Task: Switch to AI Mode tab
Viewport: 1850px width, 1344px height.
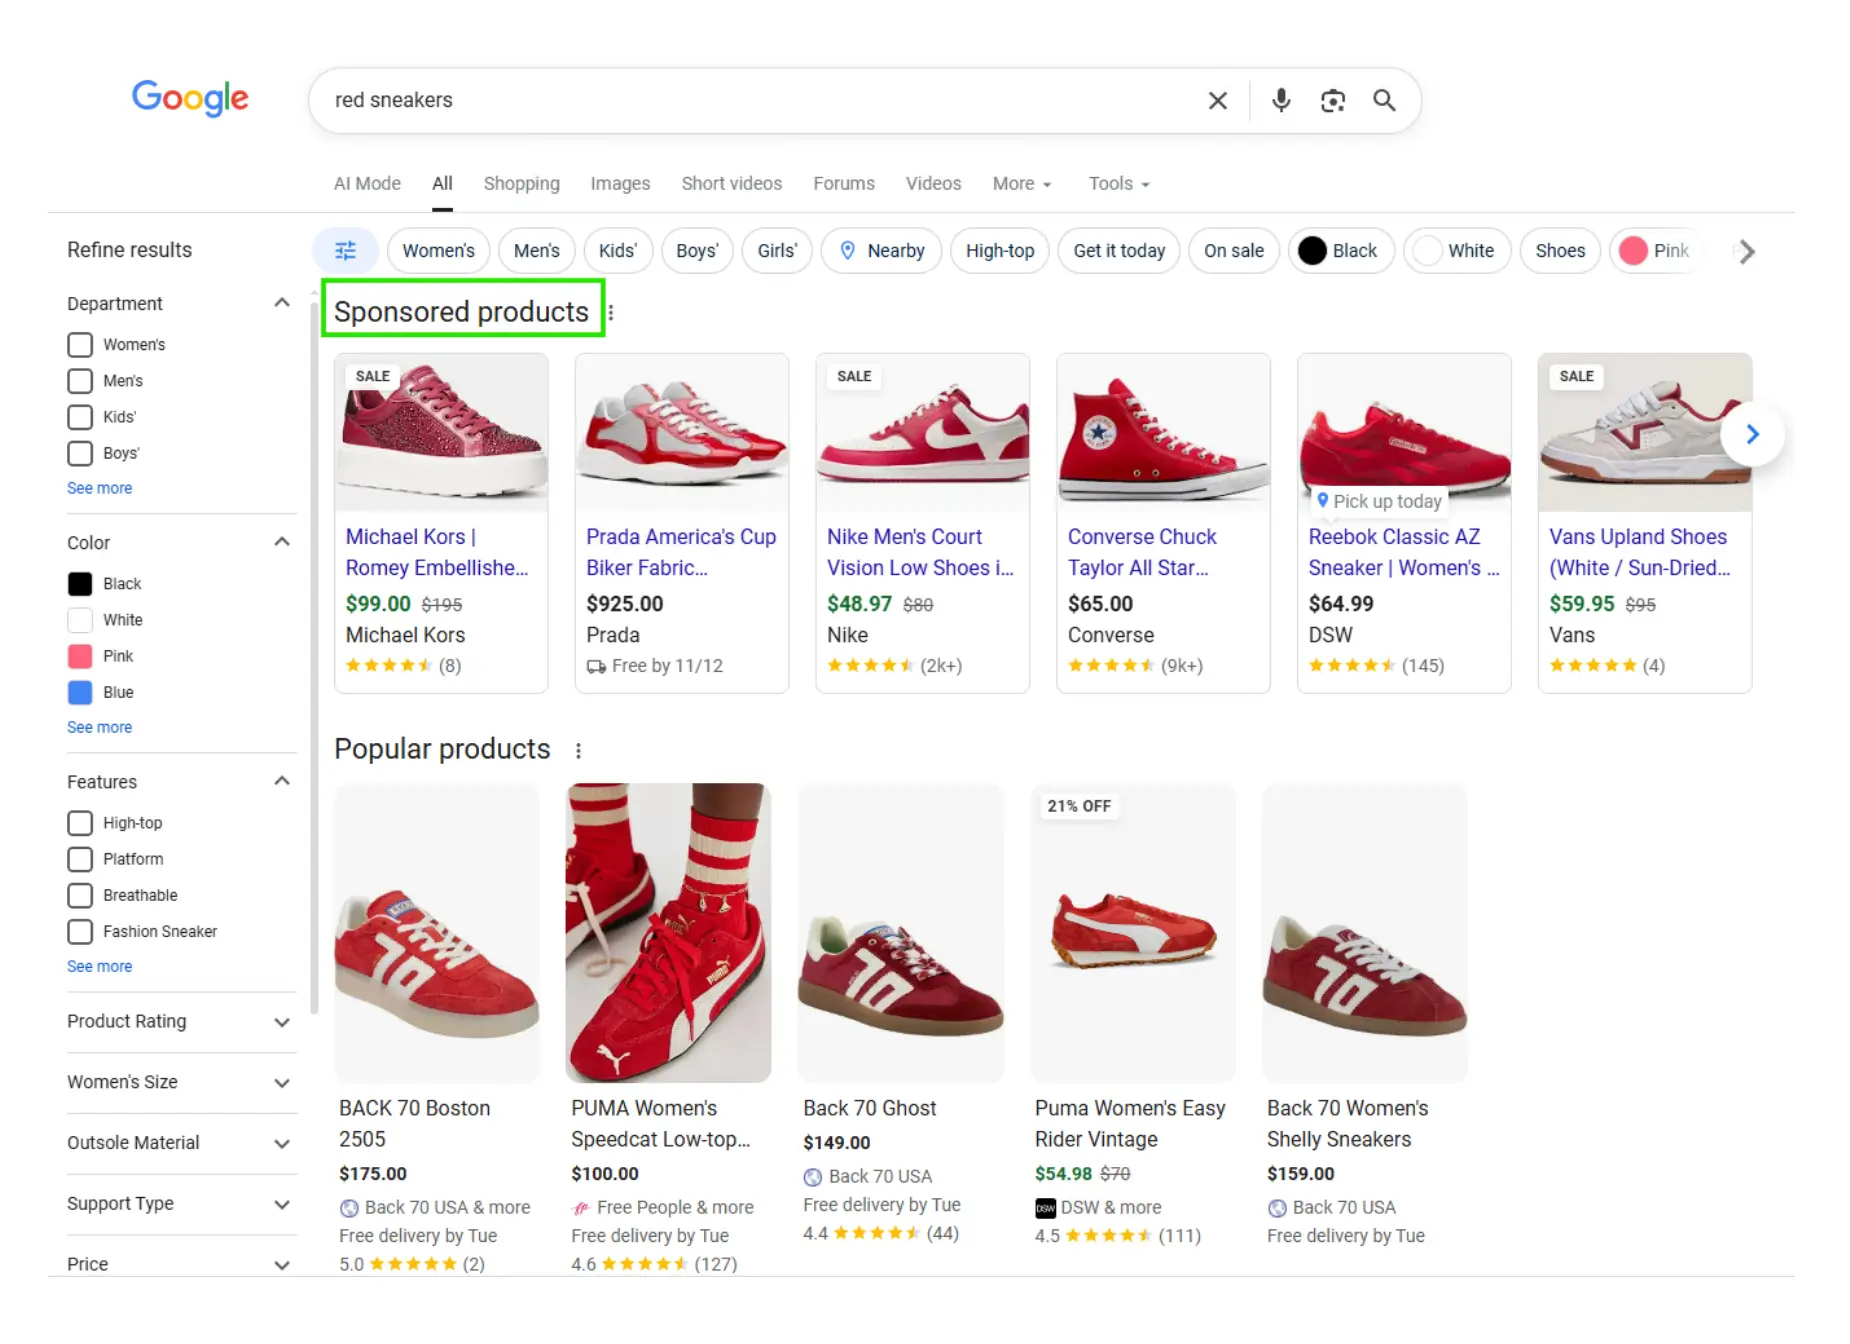Action: [x=367, y=184]
